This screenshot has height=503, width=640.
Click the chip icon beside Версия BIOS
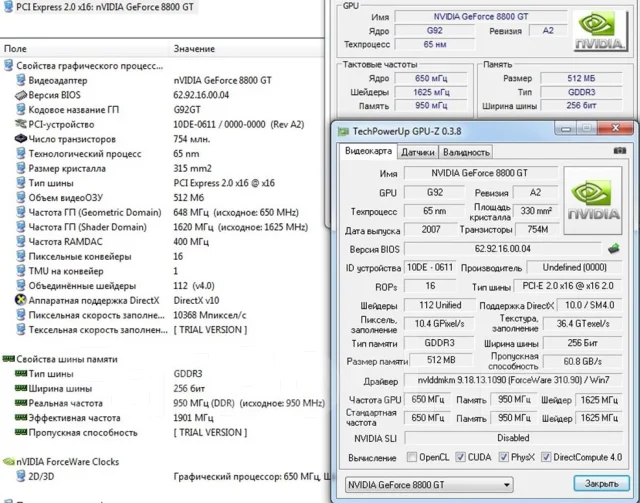[x=21, y=95]
